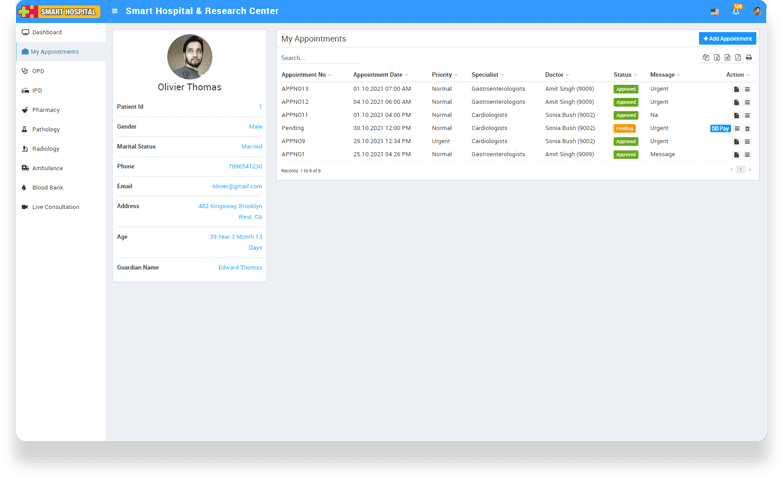Select Blood Bank from the sidebar
This screenshot has height=478, width=783.
coord(48,187)
